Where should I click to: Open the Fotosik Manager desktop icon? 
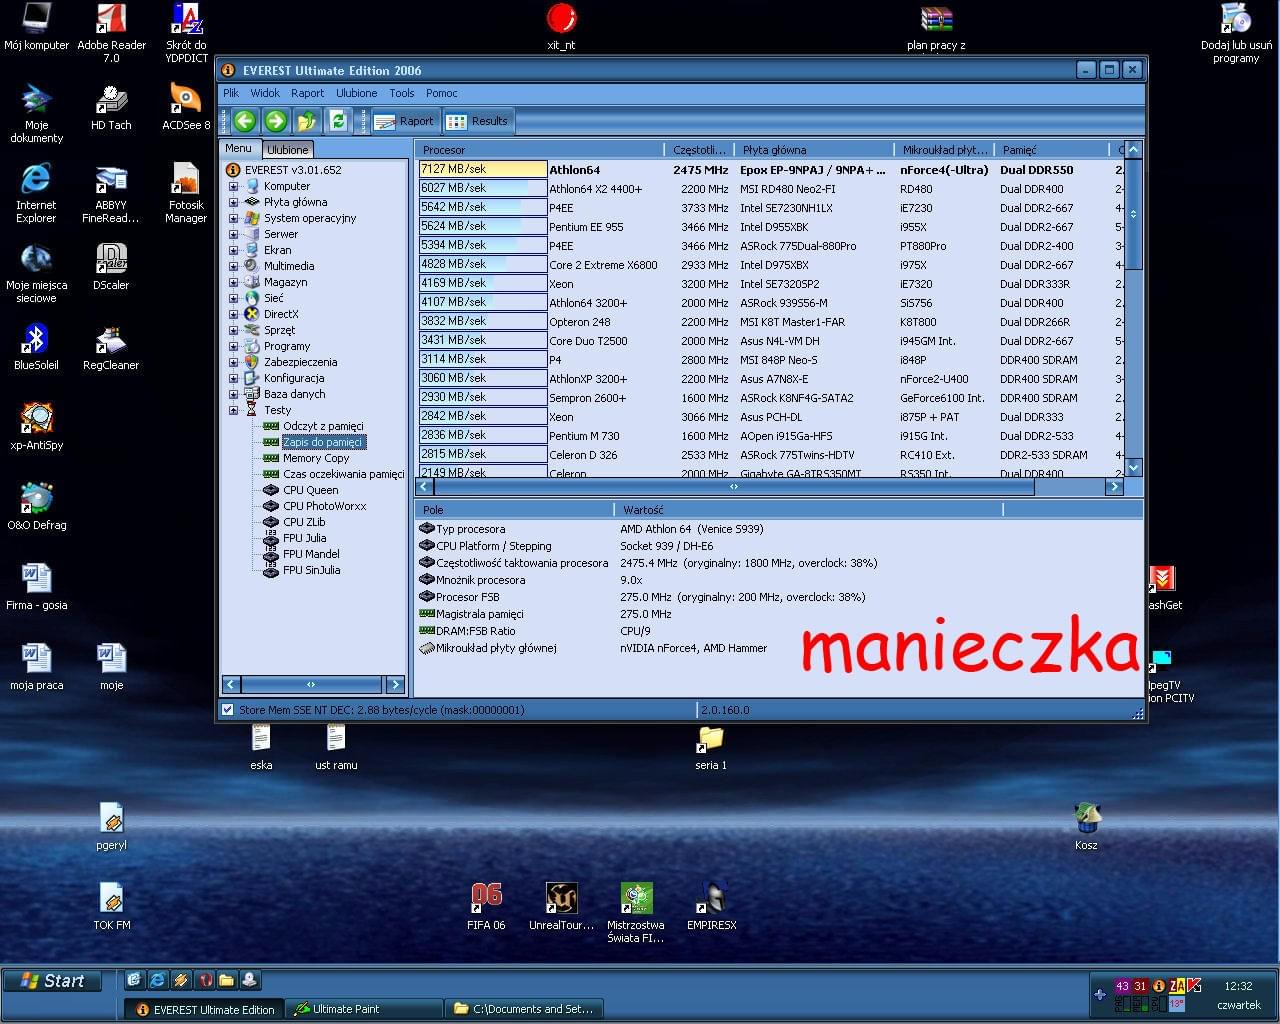(186, 194)
